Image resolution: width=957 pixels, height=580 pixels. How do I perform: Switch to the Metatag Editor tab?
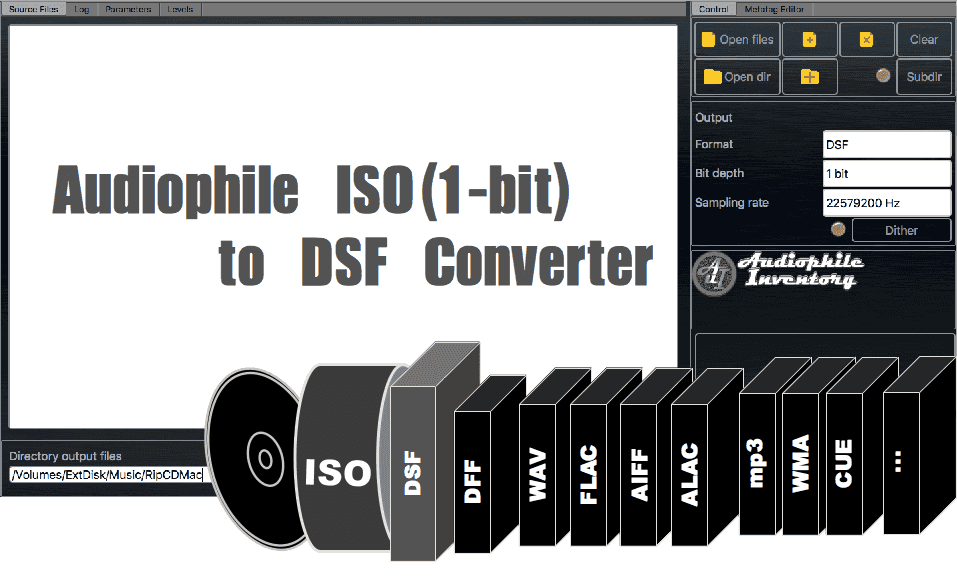[774, 9]
